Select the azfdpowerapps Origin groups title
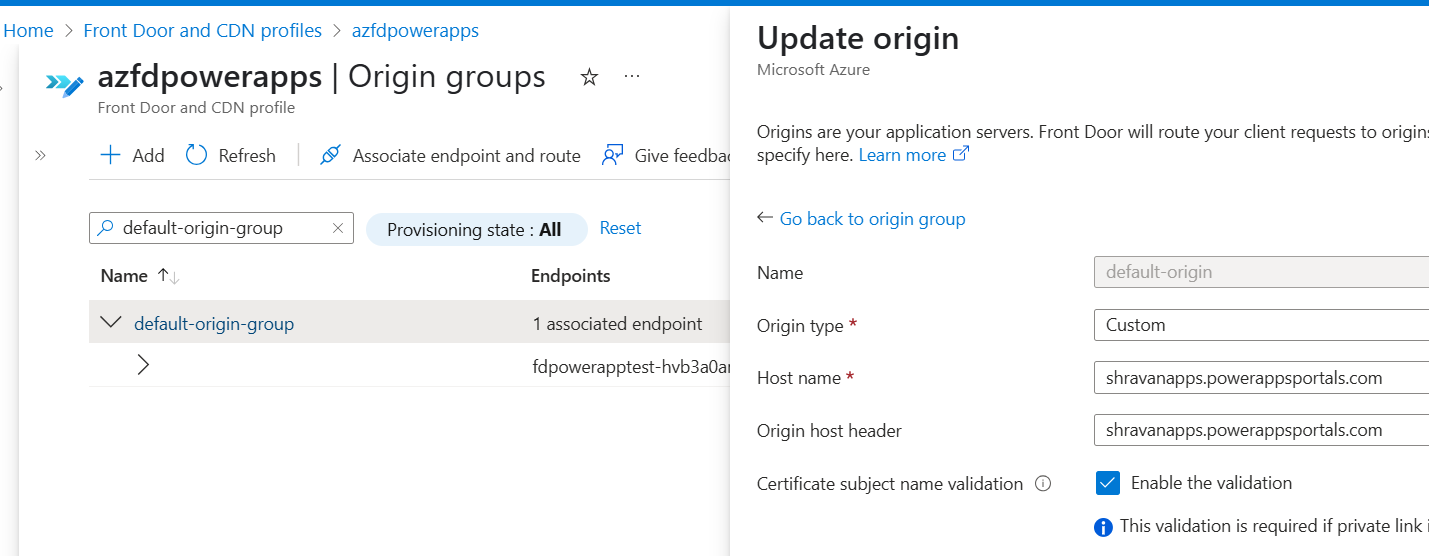Image resolution: width=1429 pixels, height=556 pixels. (x=322, y=77)
